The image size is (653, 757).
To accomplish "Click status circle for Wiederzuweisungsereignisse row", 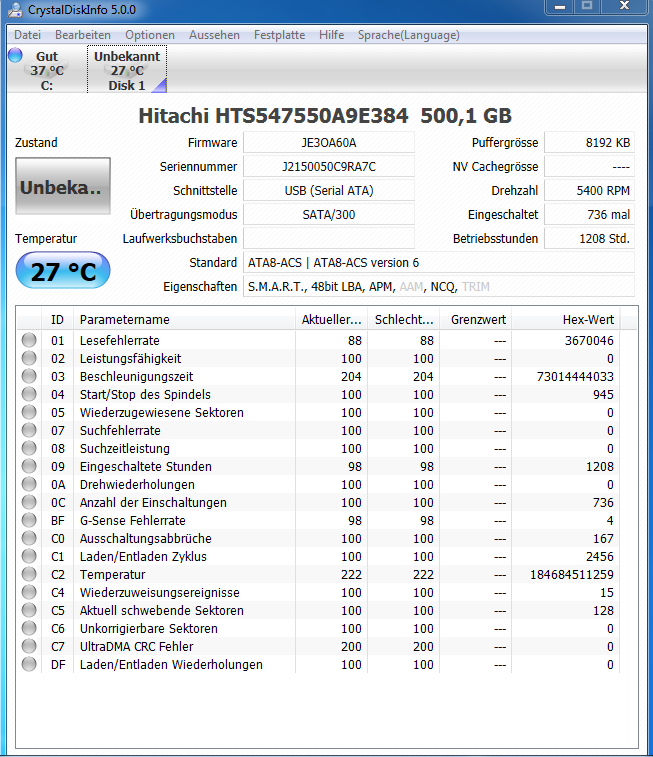I will pos(29,592).
